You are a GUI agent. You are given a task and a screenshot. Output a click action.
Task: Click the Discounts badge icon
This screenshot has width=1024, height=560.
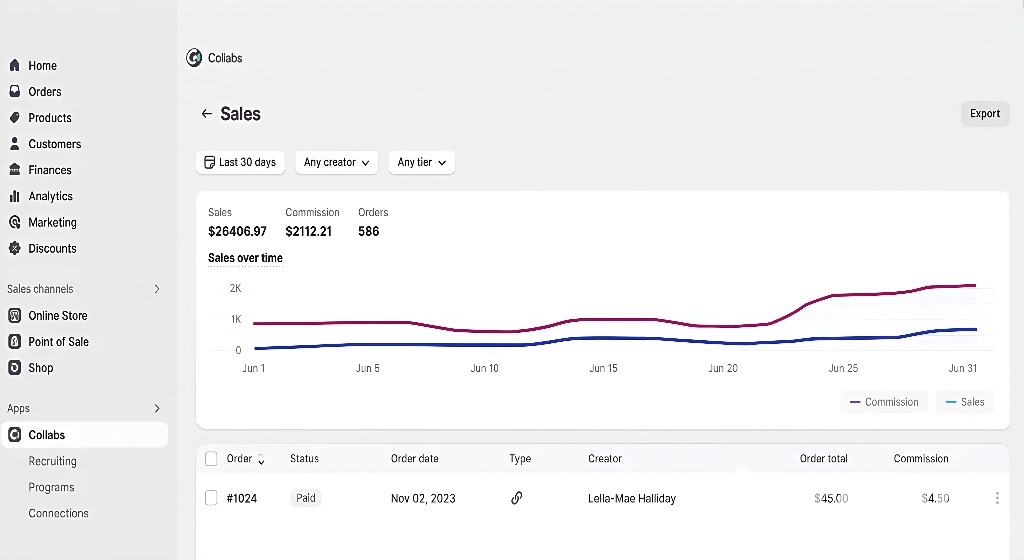[15, 249]
